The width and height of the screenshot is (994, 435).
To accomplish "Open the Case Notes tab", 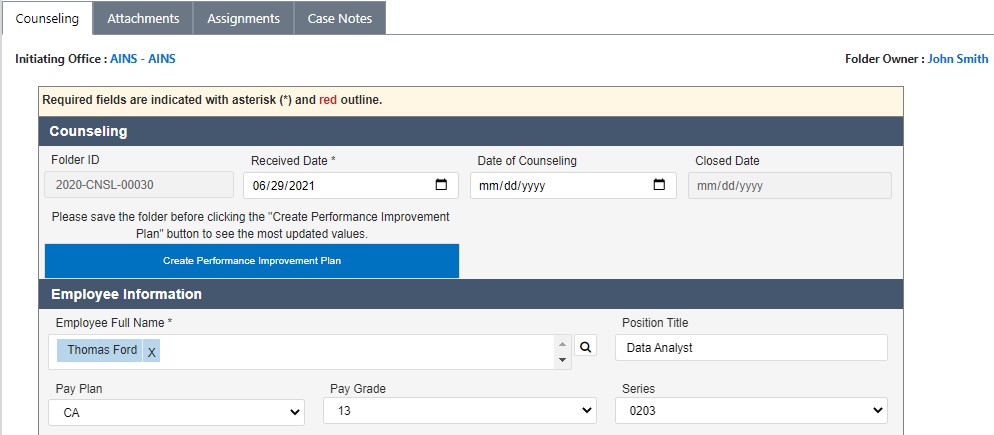I will click(x=340, y=18).
